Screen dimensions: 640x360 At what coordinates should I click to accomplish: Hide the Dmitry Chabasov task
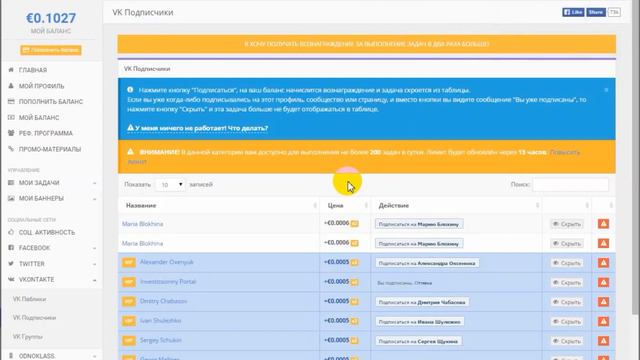tap(567, 302)
